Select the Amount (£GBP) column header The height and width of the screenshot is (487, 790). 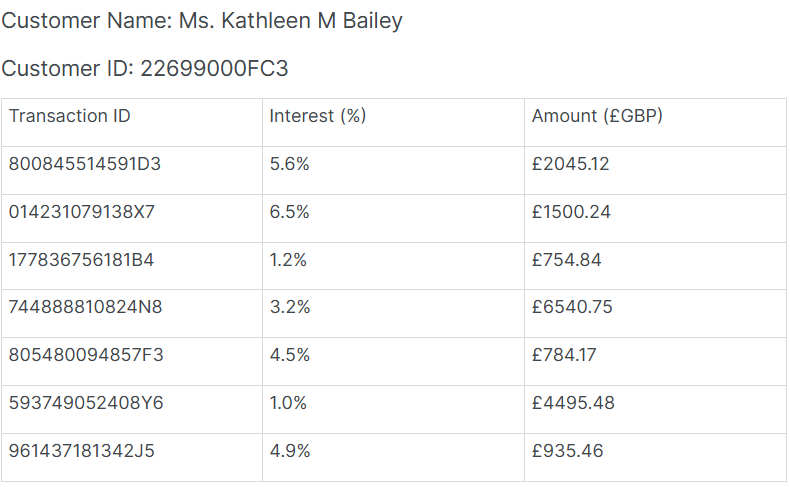(597, 116)
